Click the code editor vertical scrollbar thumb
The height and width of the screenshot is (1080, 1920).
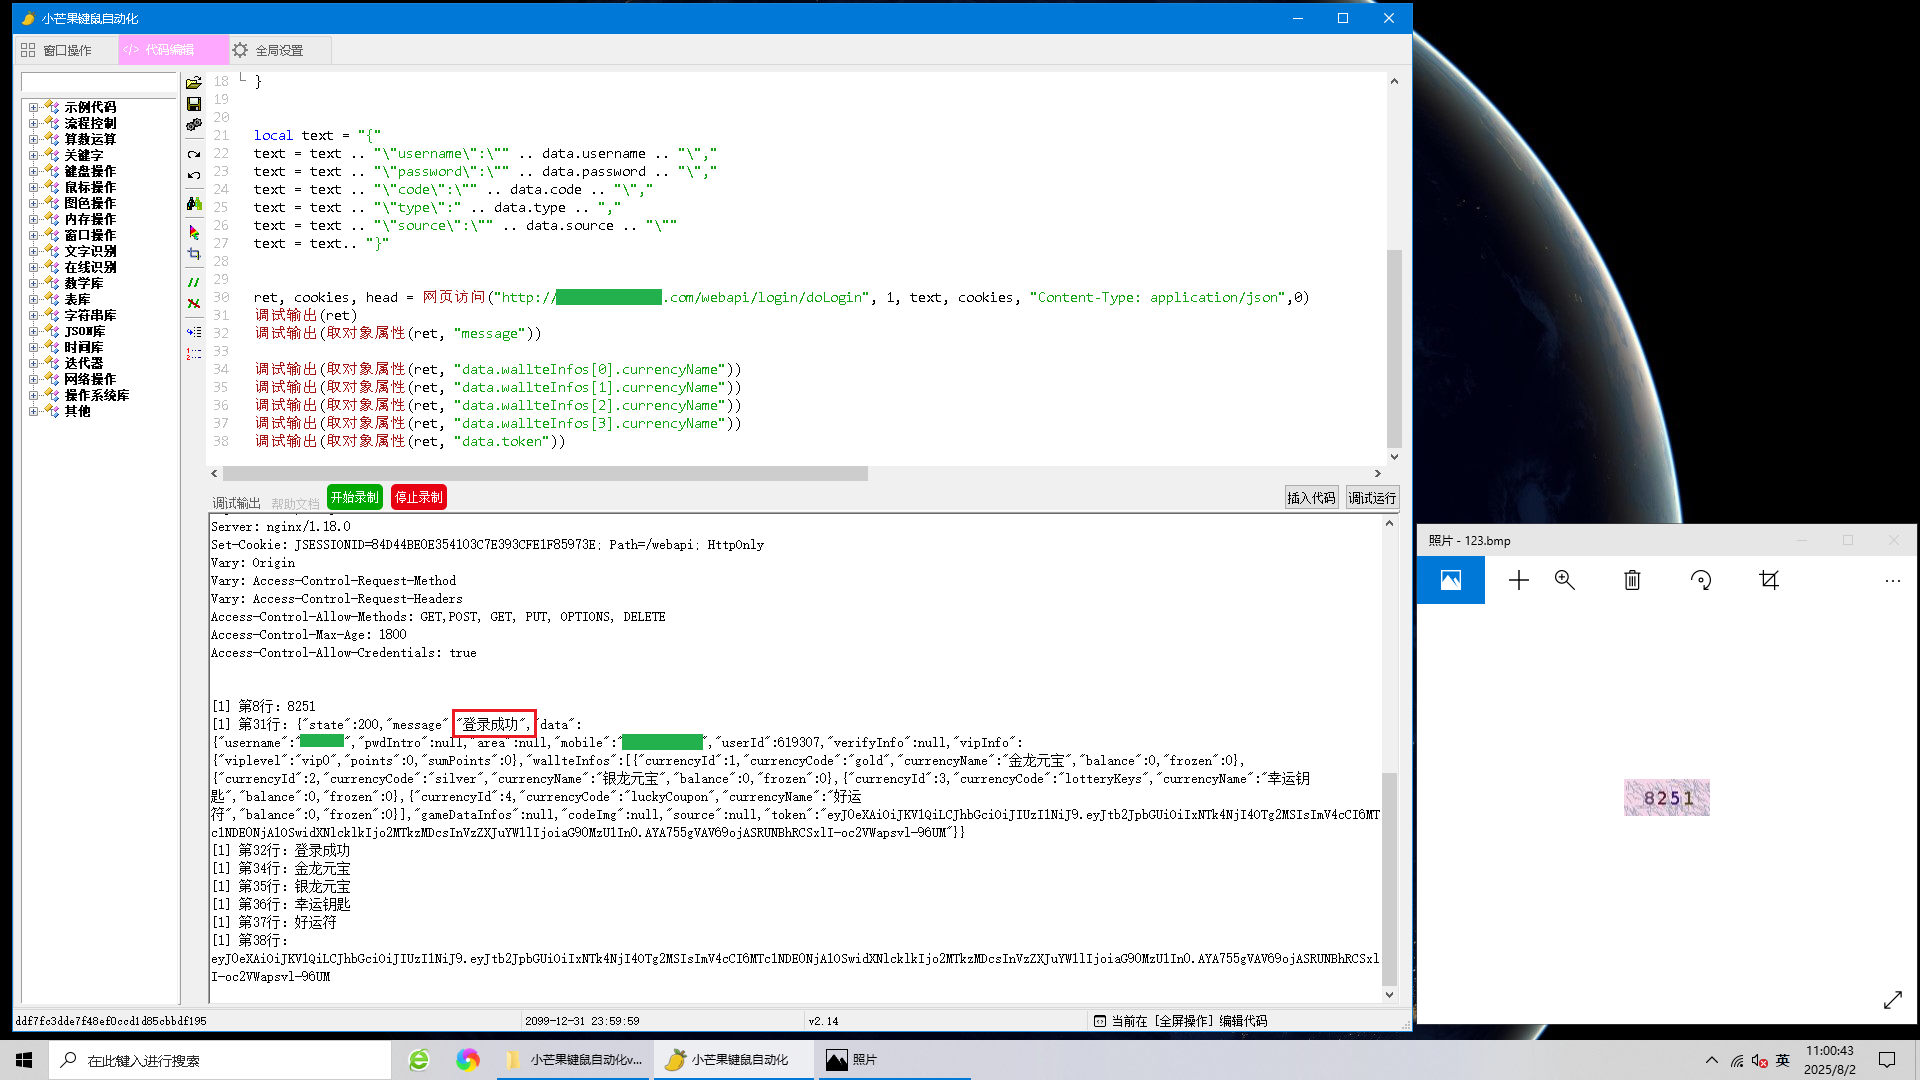click(1394, 348)
